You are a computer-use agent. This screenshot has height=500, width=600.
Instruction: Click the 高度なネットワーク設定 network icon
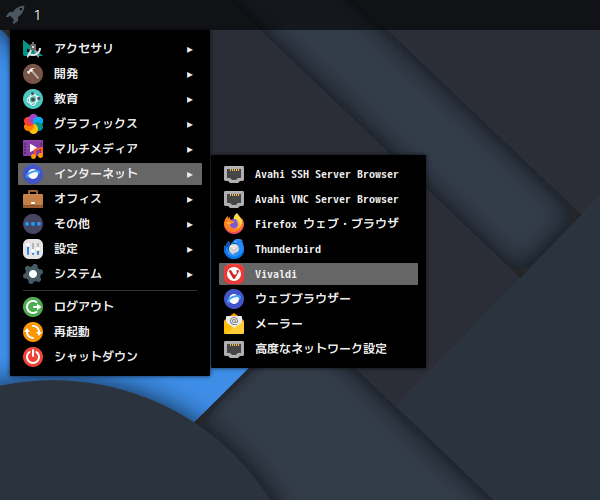(234, 349)
